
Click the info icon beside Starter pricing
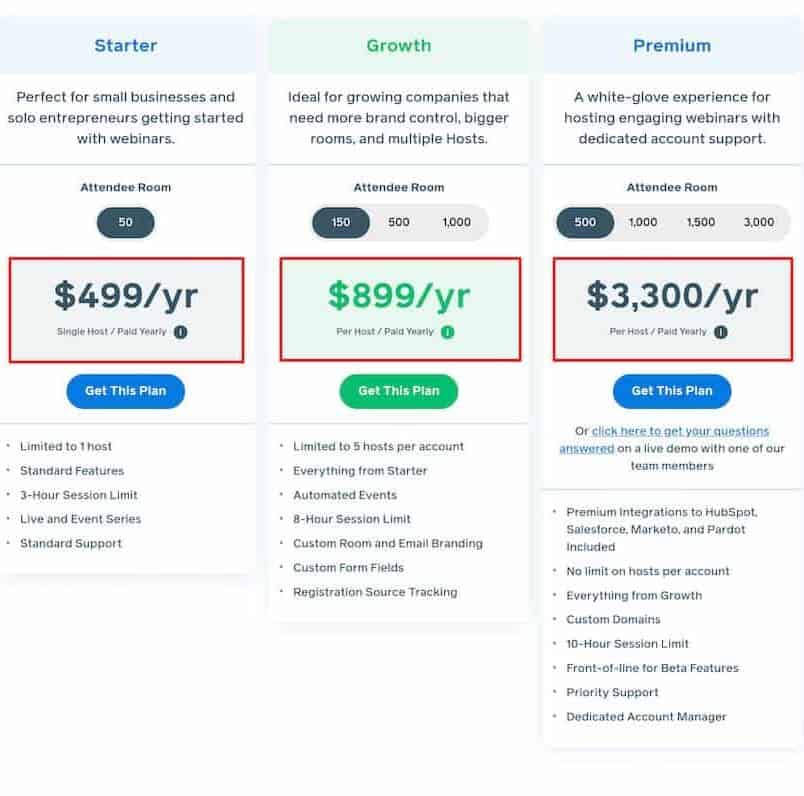coord(180,332)
